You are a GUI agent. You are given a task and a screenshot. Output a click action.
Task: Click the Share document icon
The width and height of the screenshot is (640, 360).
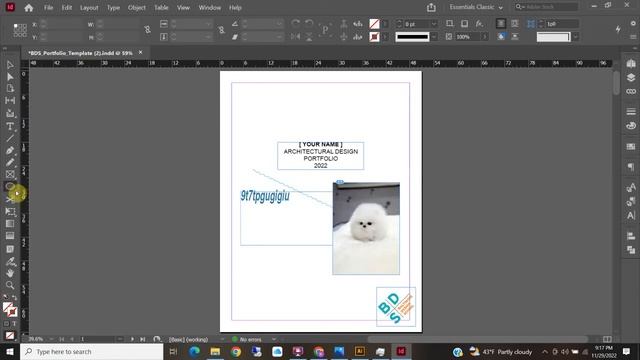pyautogui.click(x=431, y=7)
